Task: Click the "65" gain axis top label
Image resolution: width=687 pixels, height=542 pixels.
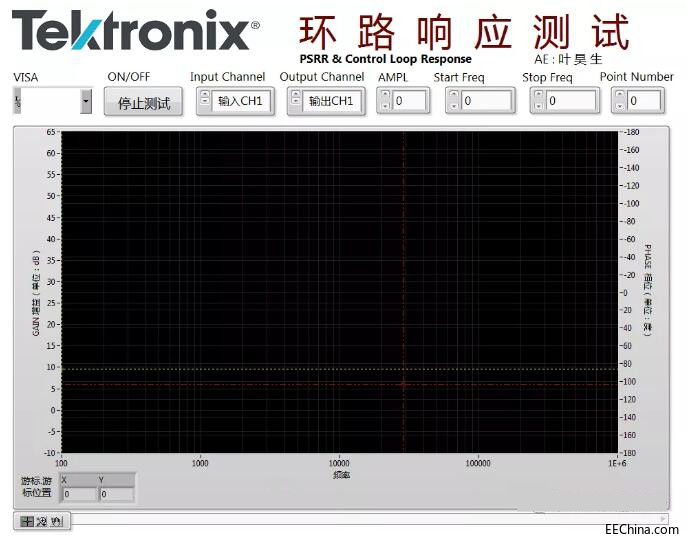Action: coord(51,132)
